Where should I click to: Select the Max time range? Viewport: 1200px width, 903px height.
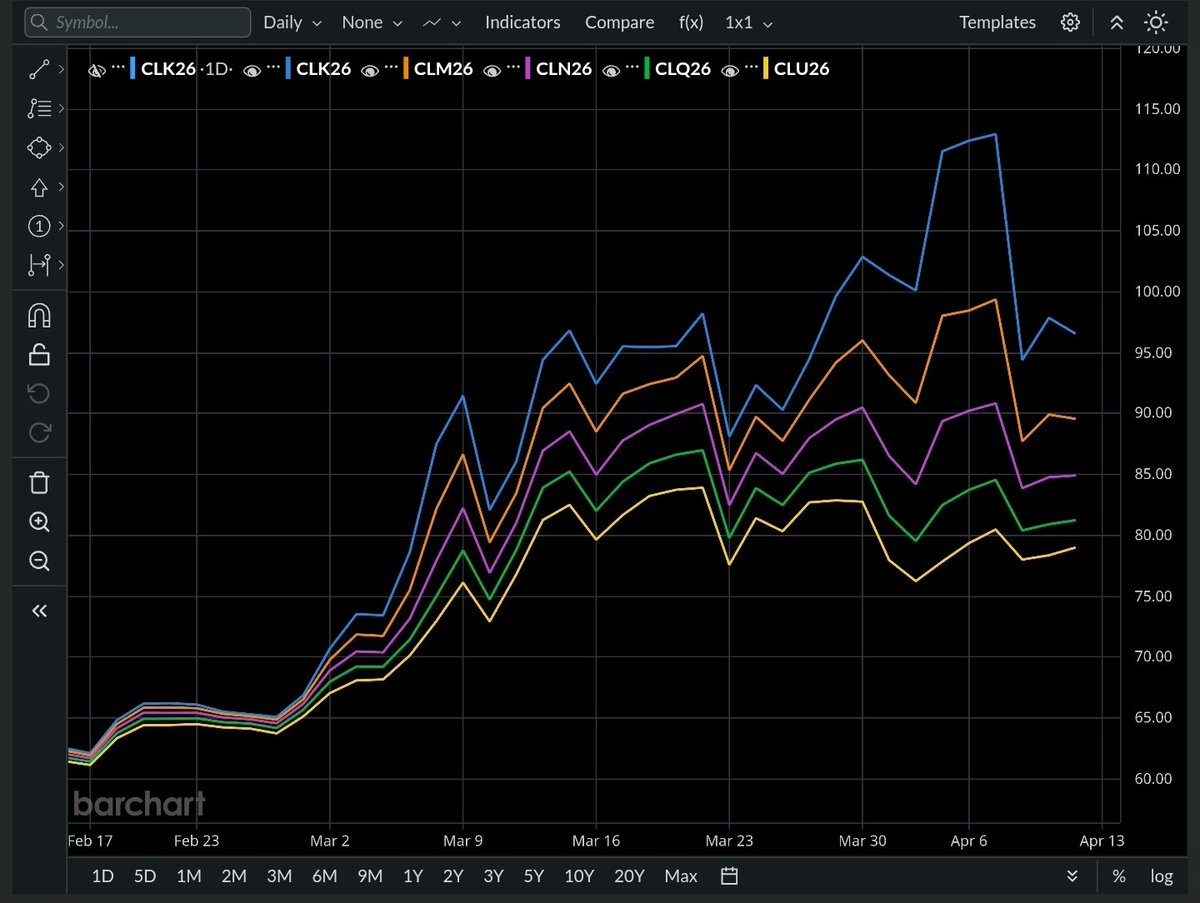coord(681,876)
